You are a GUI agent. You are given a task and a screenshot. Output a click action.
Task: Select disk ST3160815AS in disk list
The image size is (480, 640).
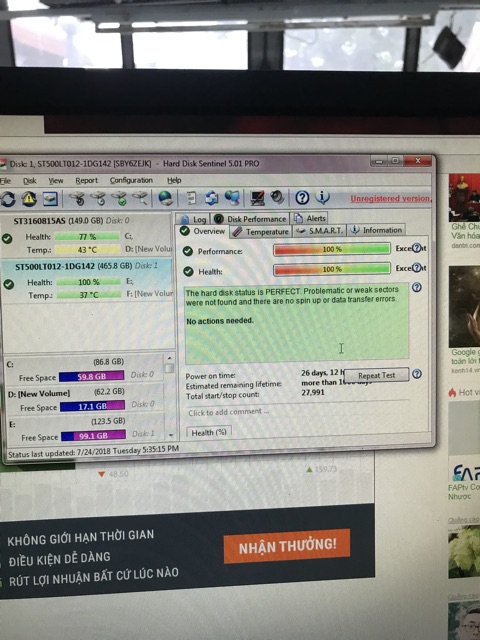(x=86, y=236)
